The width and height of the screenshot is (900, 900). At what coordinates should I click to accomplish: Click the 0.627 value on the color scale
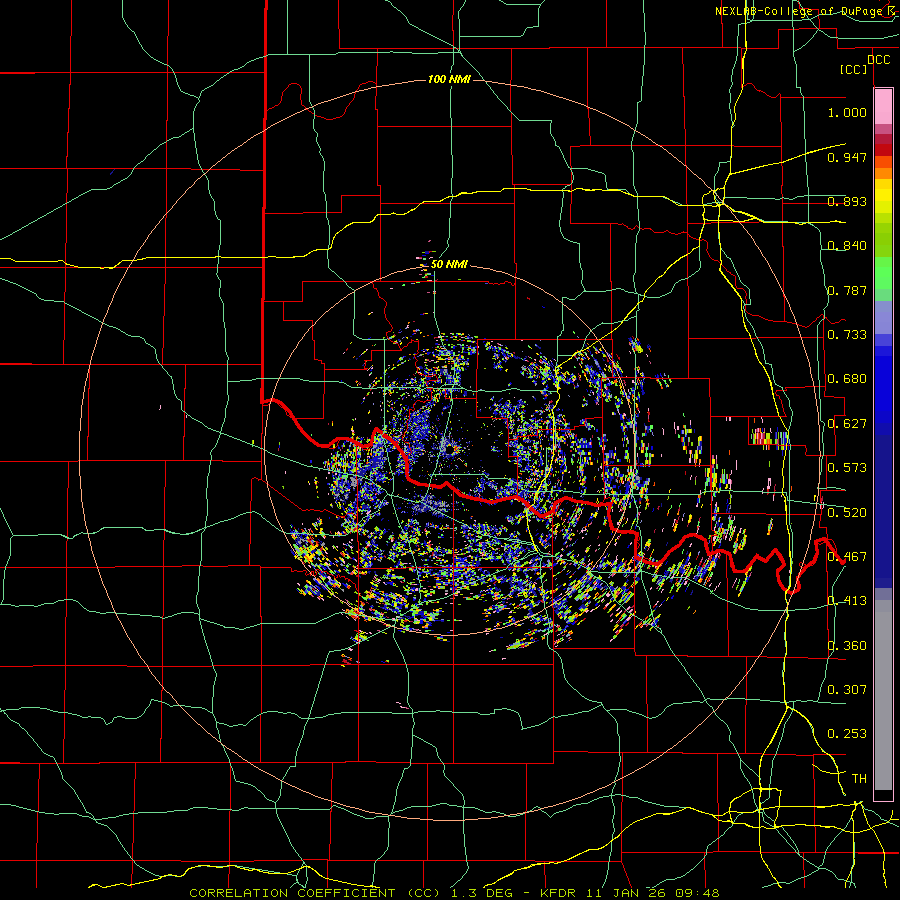pos(847,424)
